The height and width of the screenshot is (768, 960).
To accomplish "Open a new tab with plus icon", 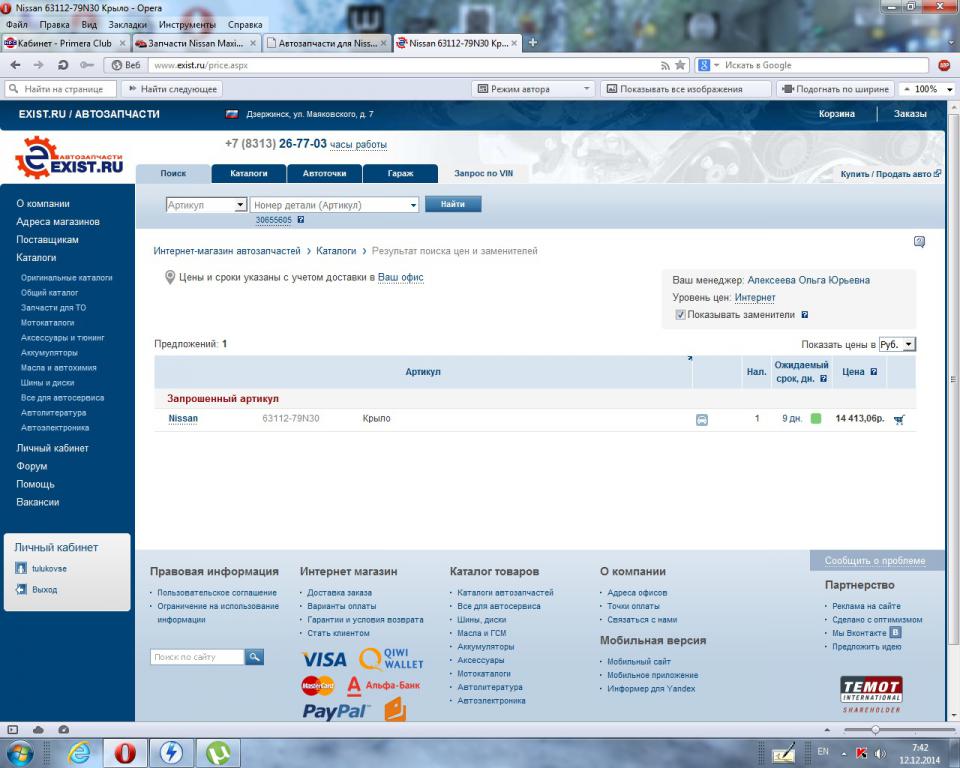I will click(x=533, y=43).
